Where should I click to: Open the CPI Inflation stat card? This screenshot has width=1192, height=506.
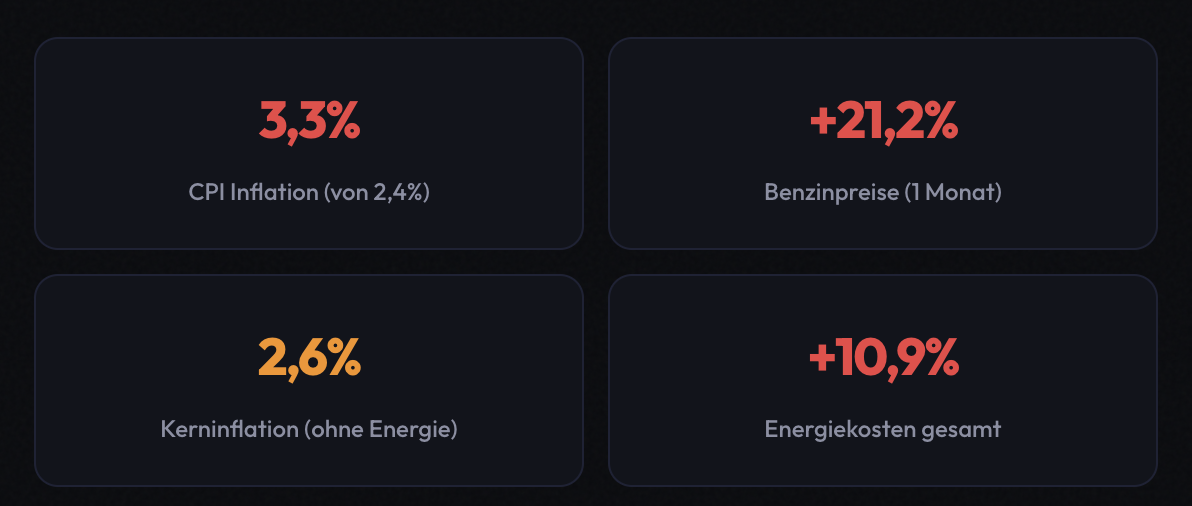tap(309, 143)
